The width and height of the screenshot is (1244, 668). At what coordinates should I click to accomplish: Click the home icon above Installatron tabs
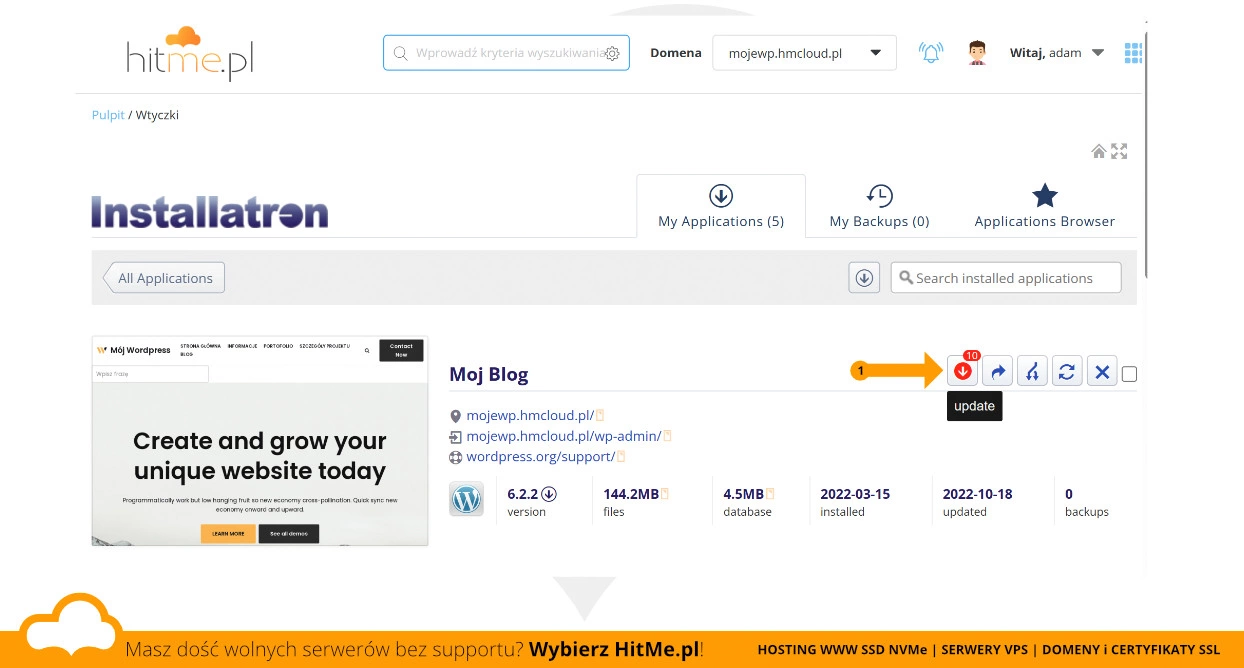tap(1099, 152)
